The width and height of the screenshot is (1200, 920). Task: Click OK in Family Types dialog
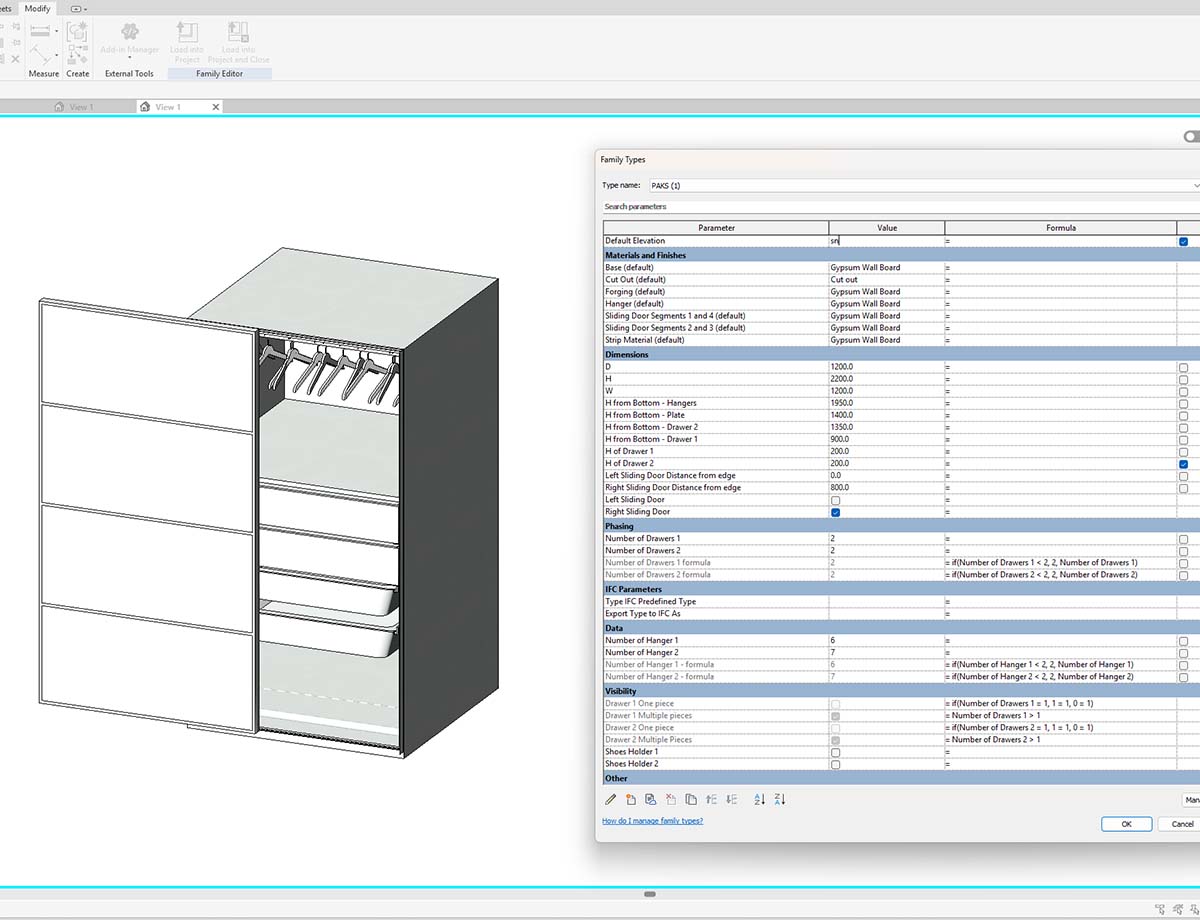[x=1126, y=824]
